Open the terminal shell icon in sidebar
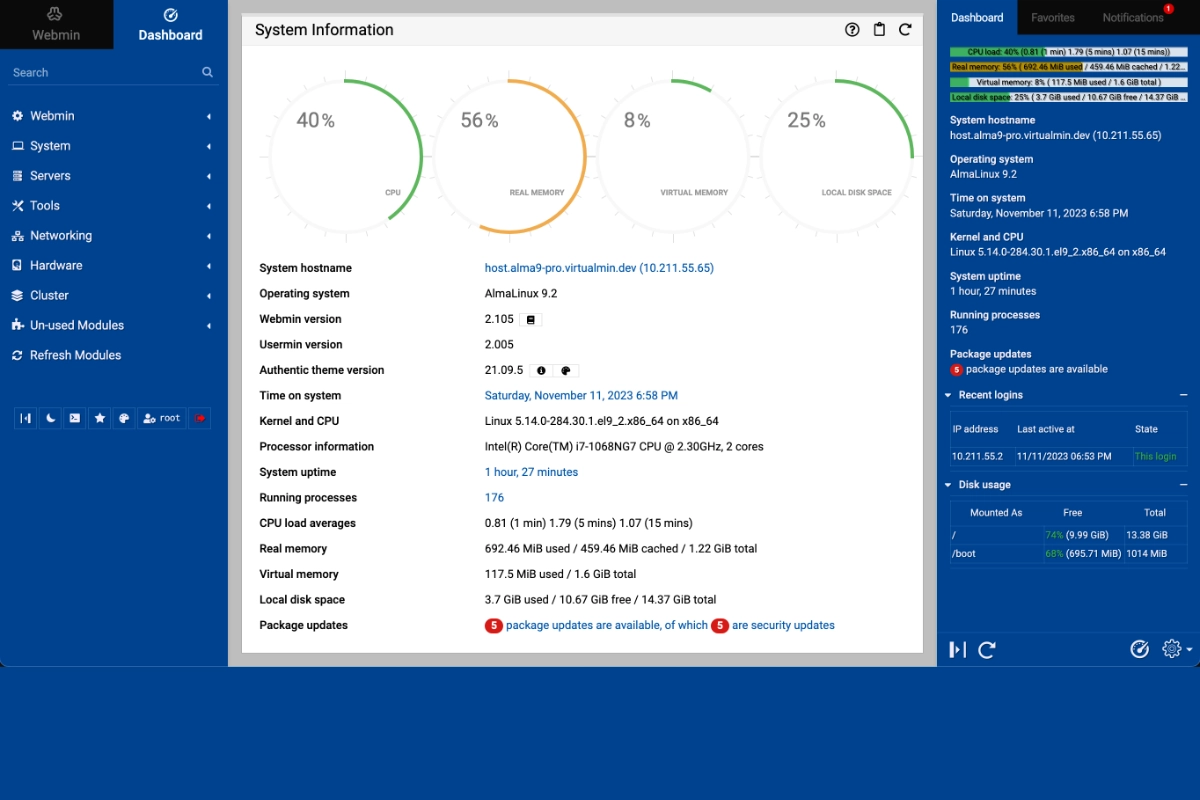 click(74, 418)
